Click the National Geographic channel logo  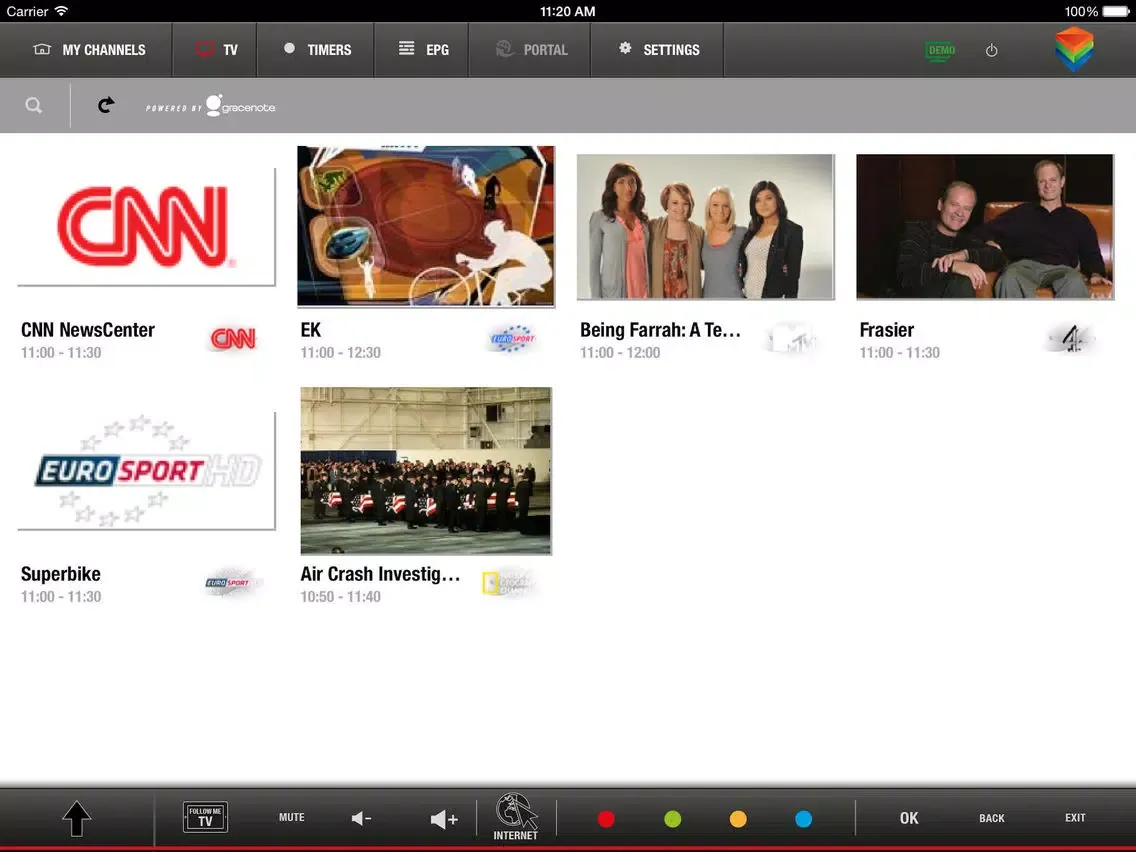click(509, 582)
